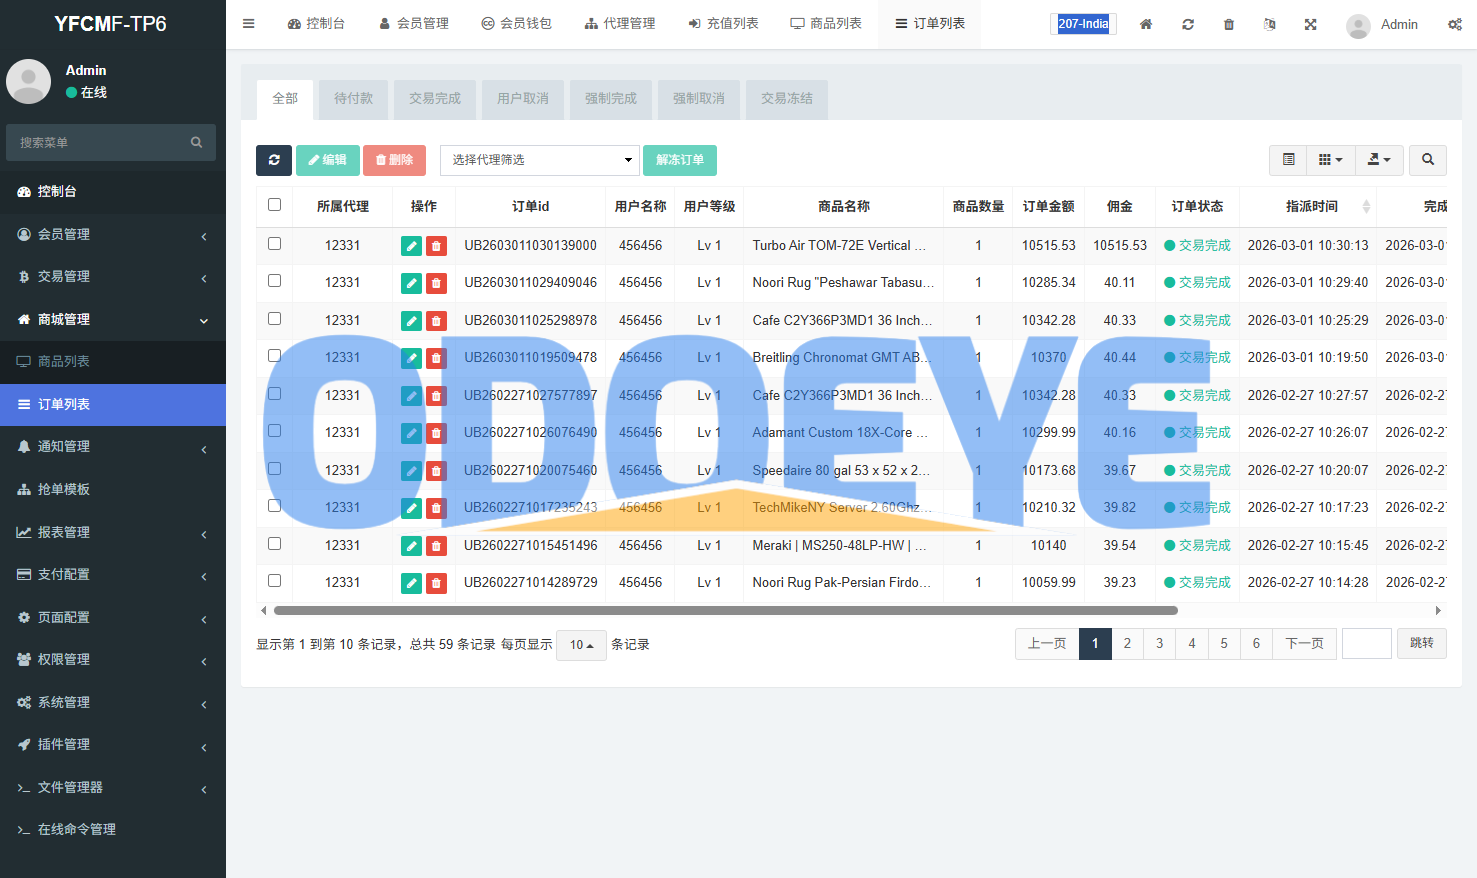The image size is (1477, 878).
Task: Check the box for the Turbo Air row
Action: click(x=274, y=244)
